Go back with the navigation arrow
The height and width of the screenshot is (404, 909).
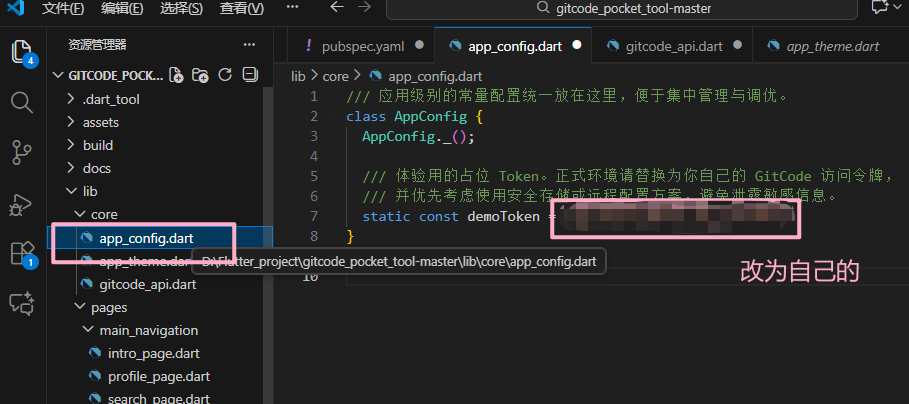[336, 8]
